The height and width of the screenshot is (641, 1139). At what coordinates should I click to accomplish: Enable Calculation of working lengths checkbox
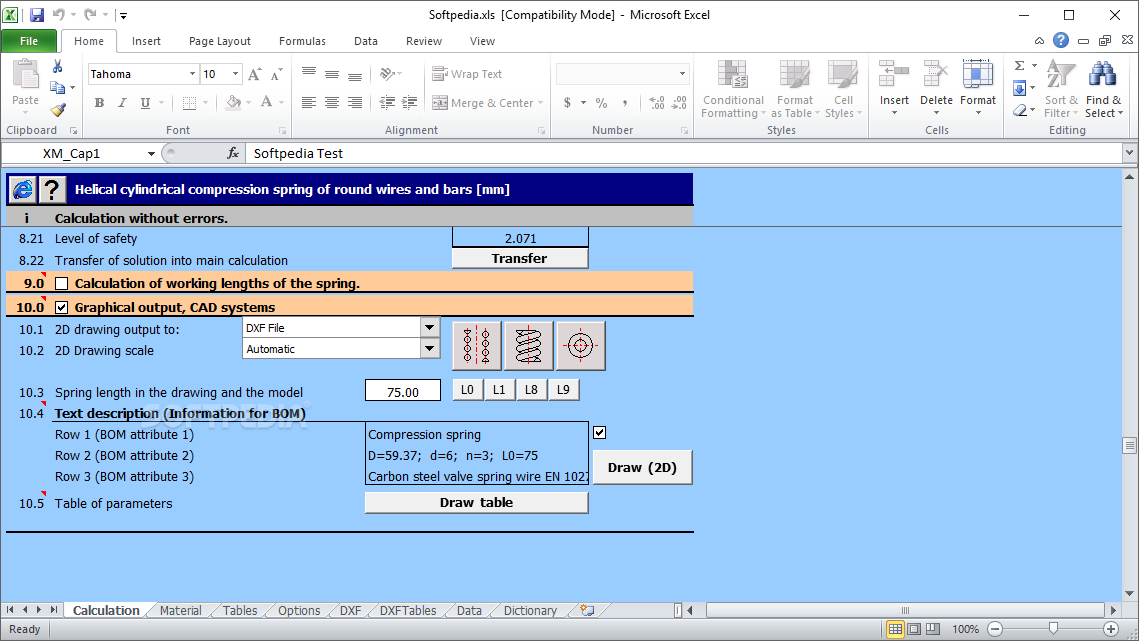(62, 283)
